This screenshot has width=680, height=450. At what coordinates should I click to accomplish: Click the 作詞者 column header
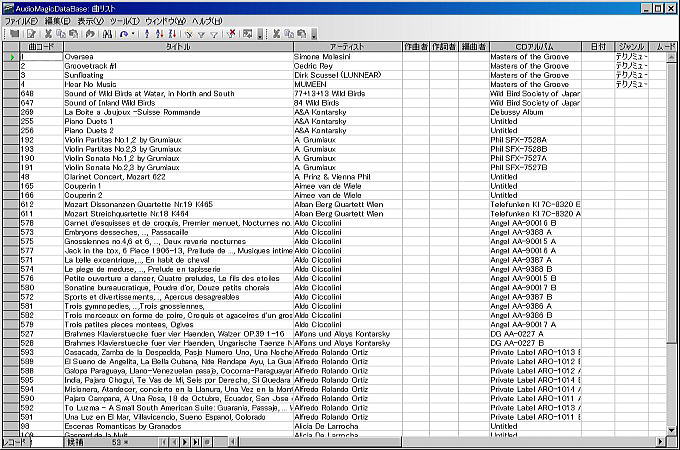[444, 46]
